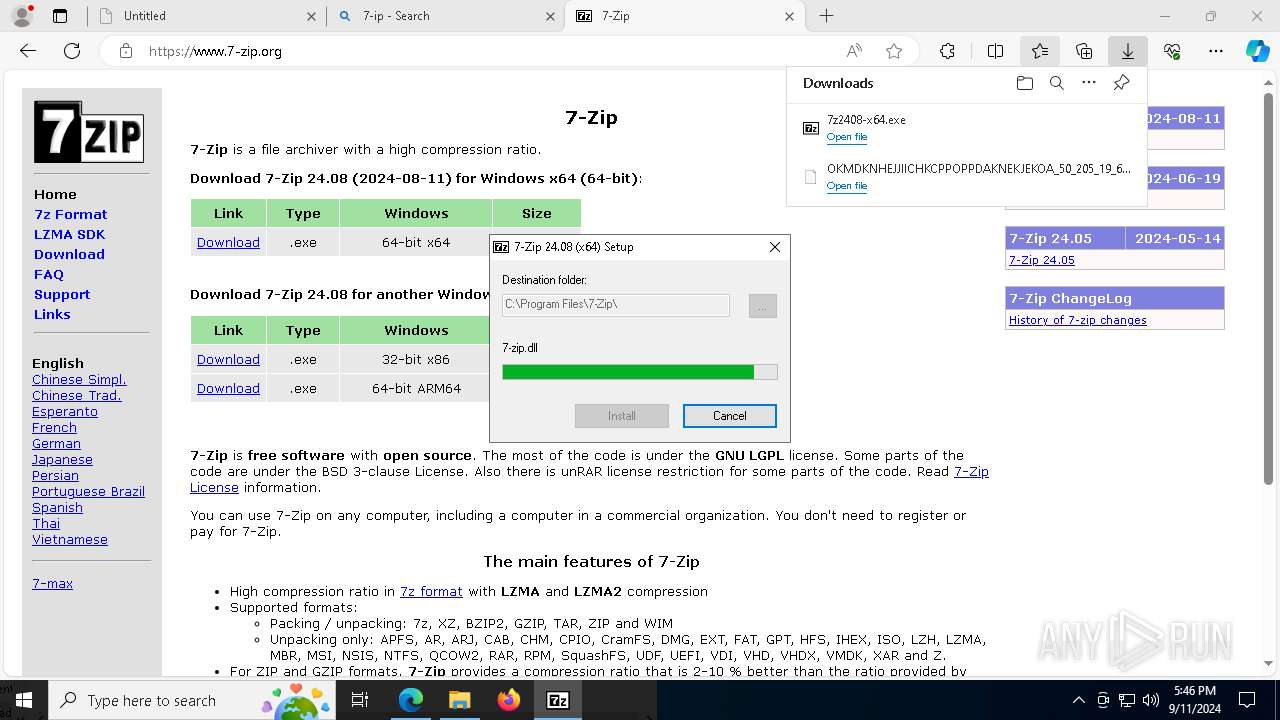Download the 64-bit ARM64 exe
Viewport: 1280px width, 720px height.
(x=228, y=389)
